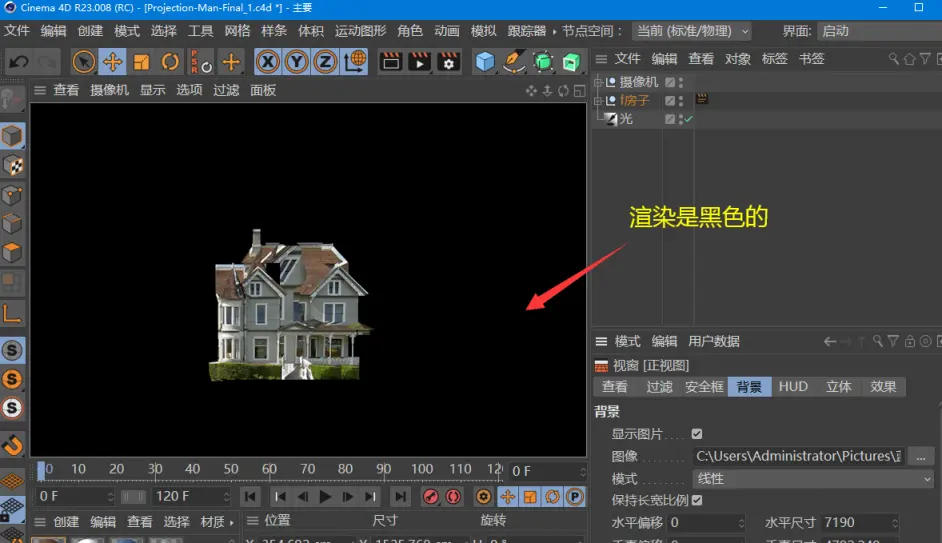Toggle the viewport maximize icon
Screen dimensions: 942x543
point(579,91)
